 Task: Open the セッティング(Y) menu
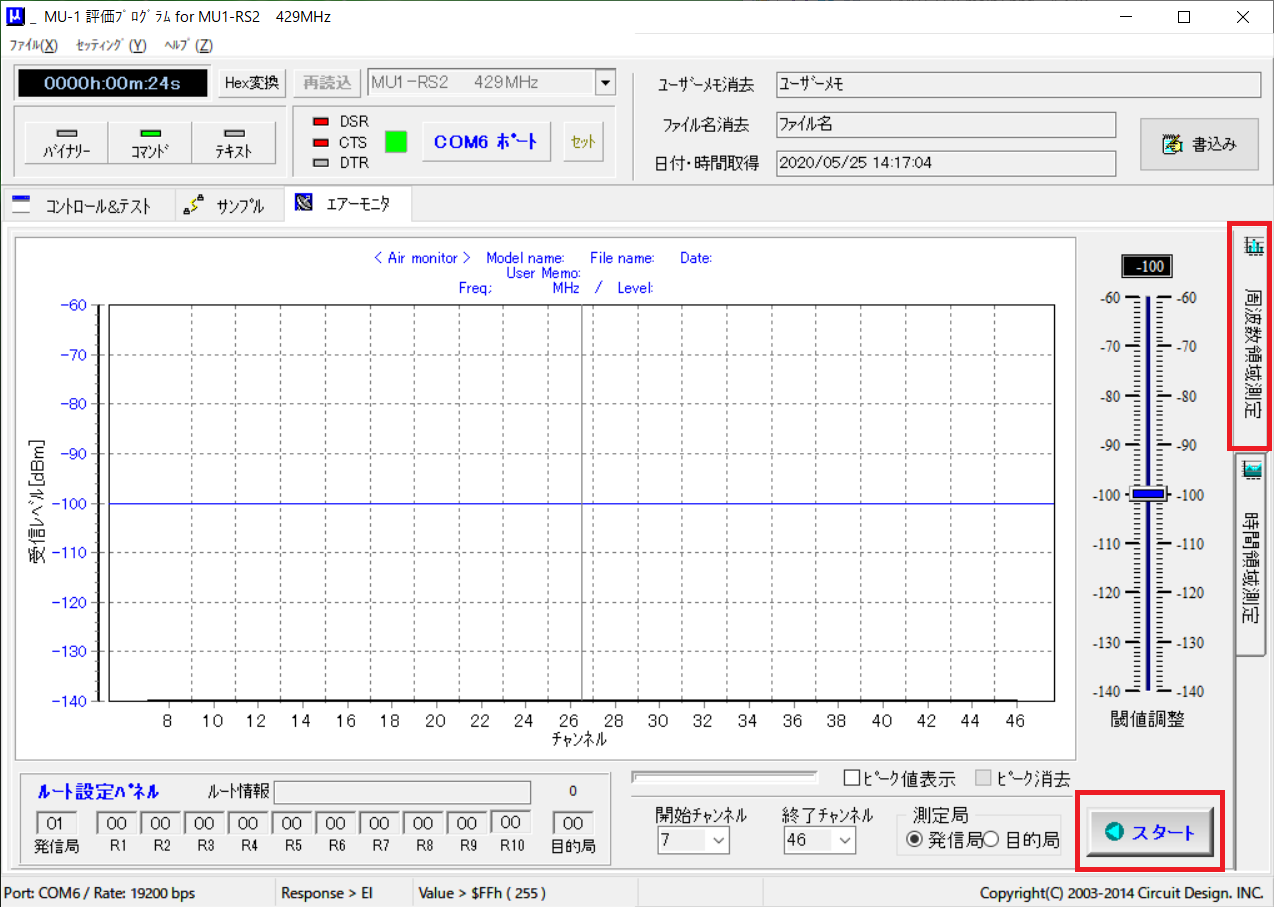[x=111, y=45]
